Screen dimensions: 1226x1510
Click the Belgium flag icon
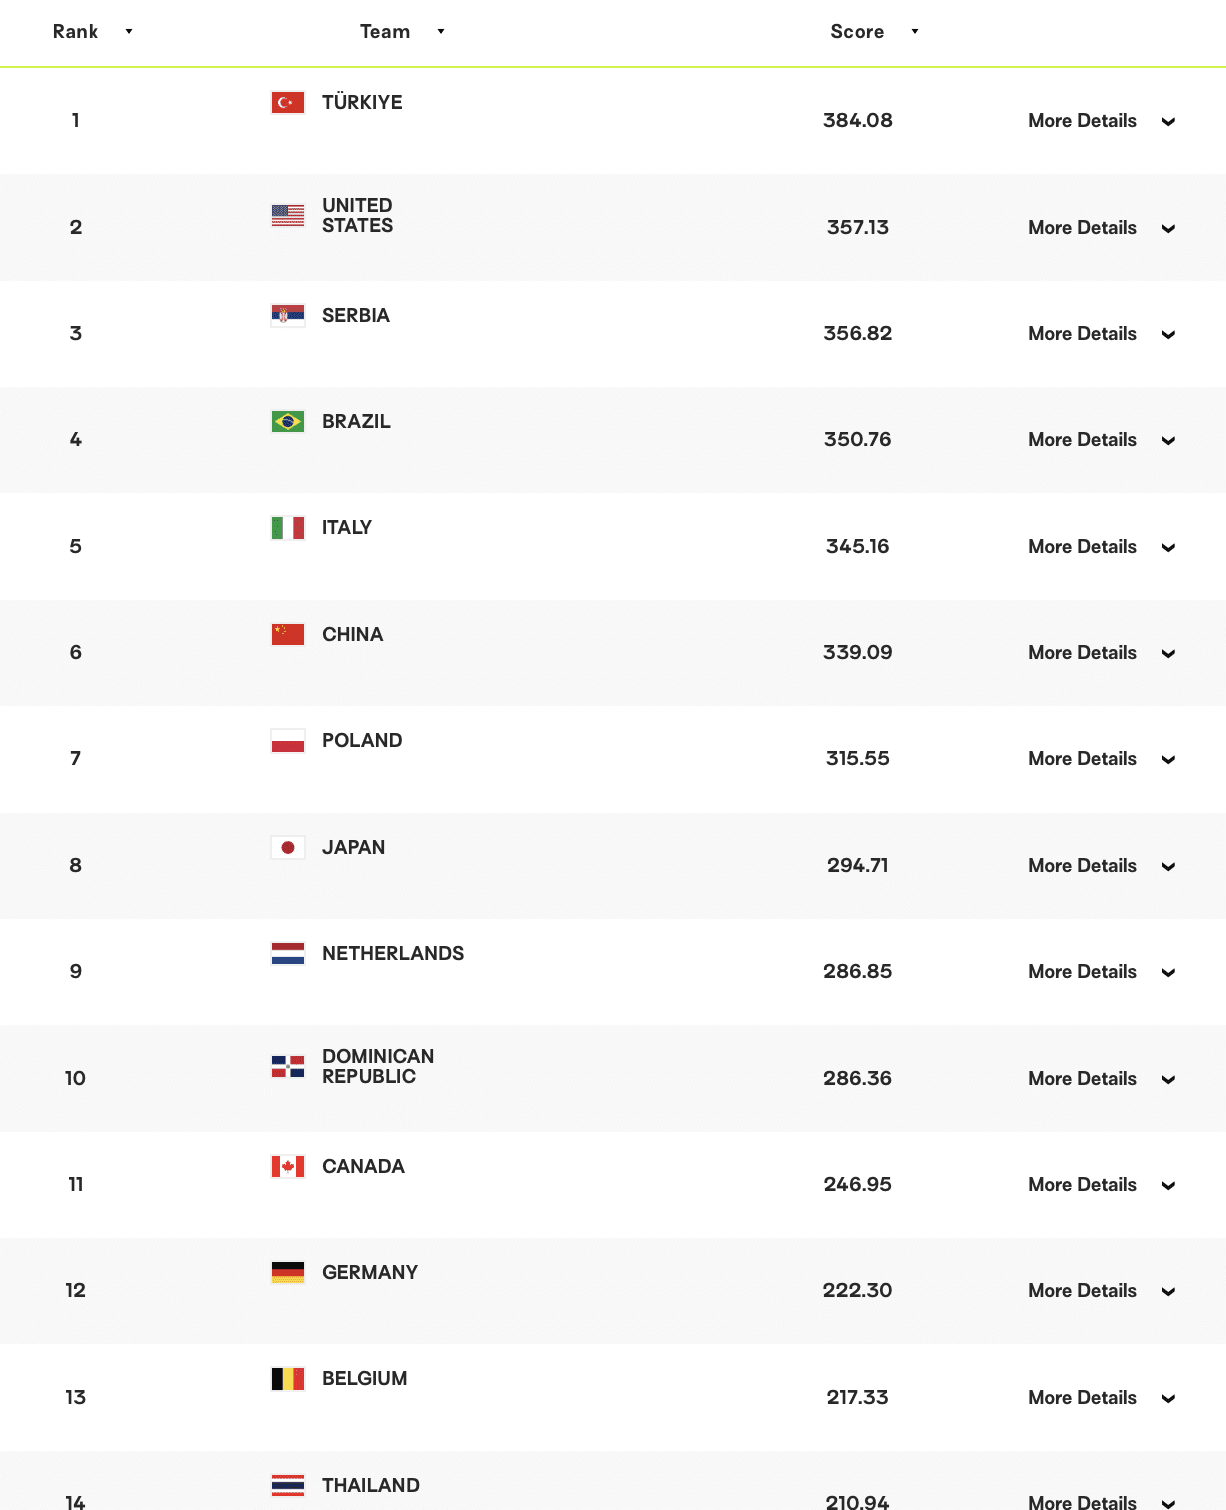click(x=288, y=1379)
